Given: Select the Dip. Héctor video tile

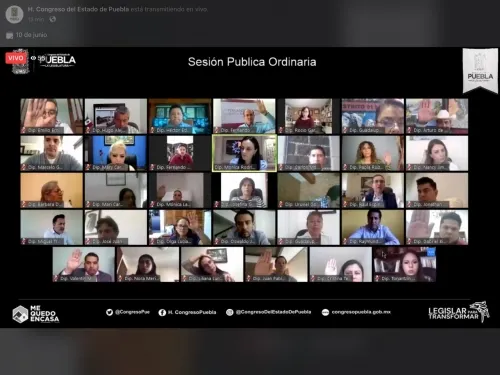Looking at the screenshot, I should click(x=180, y=116).
